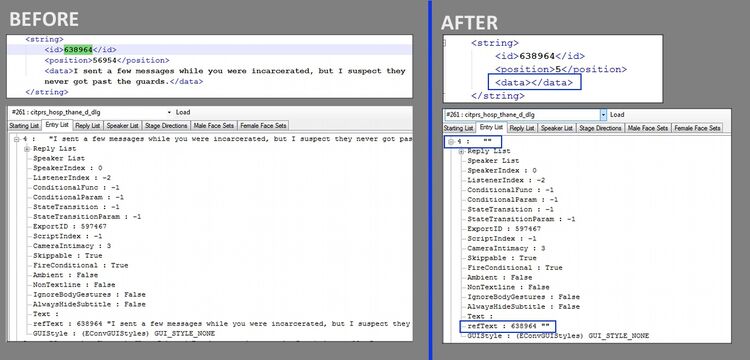Switch to Starting List tab in BEFORE panel
The image size is (750, 360).
(x=24, y=126)
